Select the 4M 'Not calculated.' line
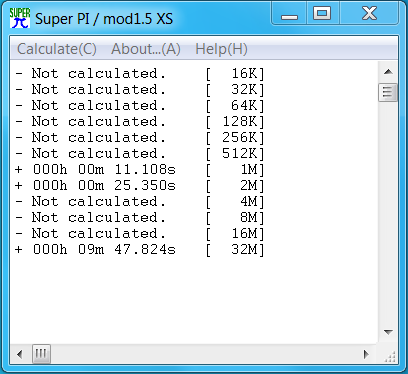The image size is (408, 374). [140, 202]
